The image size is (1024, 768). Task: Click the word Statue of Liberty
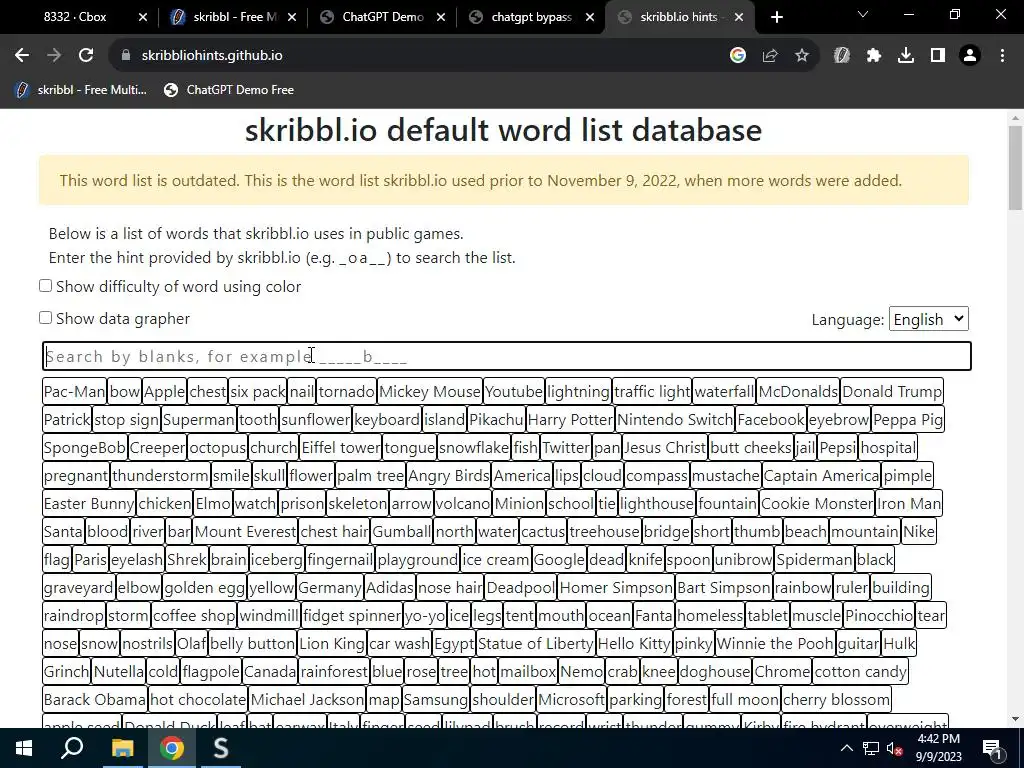click(536, 644)
